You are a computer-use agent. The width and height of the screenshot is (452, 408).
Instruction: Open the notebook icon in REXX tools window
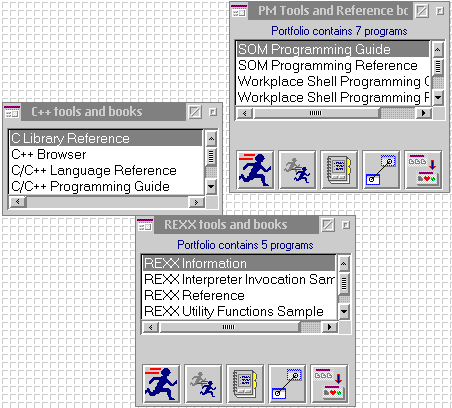[x=245, y=384]
